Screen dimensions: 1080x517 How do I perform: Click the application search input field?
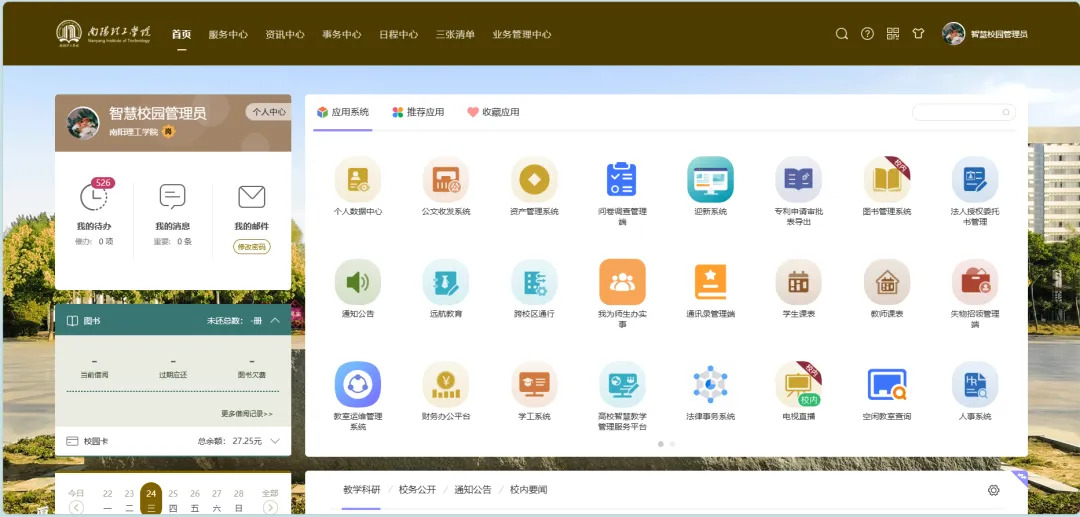click(960, 112)
